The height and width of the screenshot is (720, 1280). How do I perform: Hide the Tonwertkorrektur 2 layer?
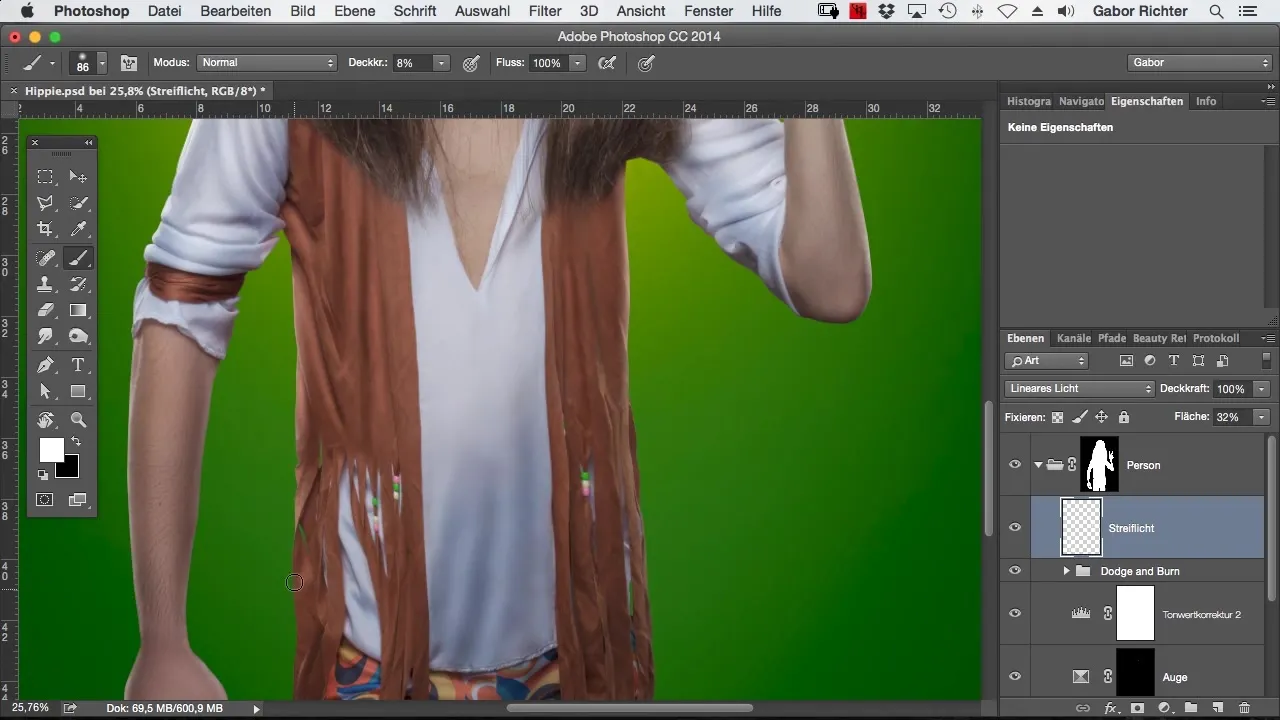tap(1015, 614)
